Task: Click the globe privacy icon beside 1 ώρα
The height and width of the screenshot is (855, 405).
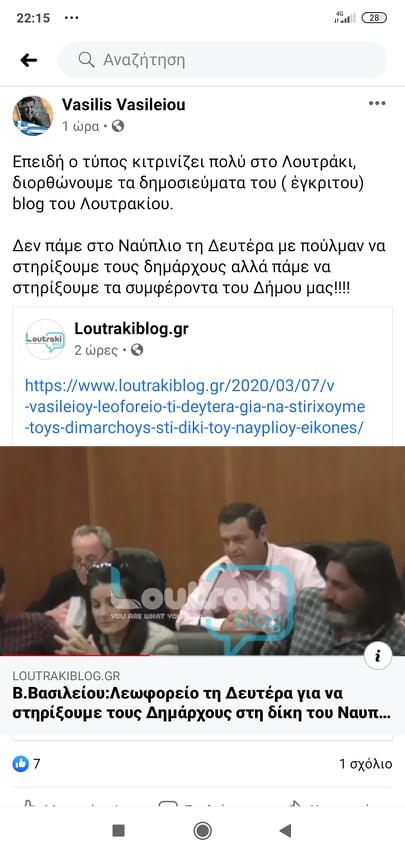Action: point(118,127)
